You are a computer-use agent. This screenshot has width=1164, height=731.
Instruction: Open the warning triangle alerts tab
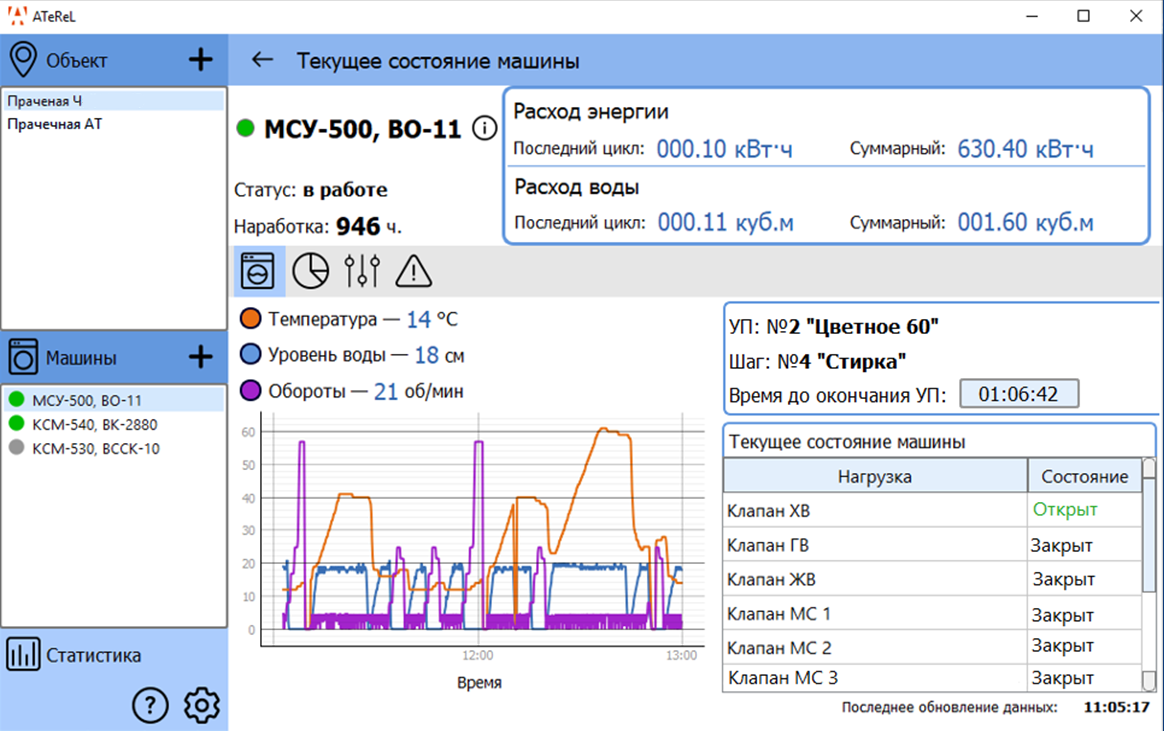click(413, 271)
